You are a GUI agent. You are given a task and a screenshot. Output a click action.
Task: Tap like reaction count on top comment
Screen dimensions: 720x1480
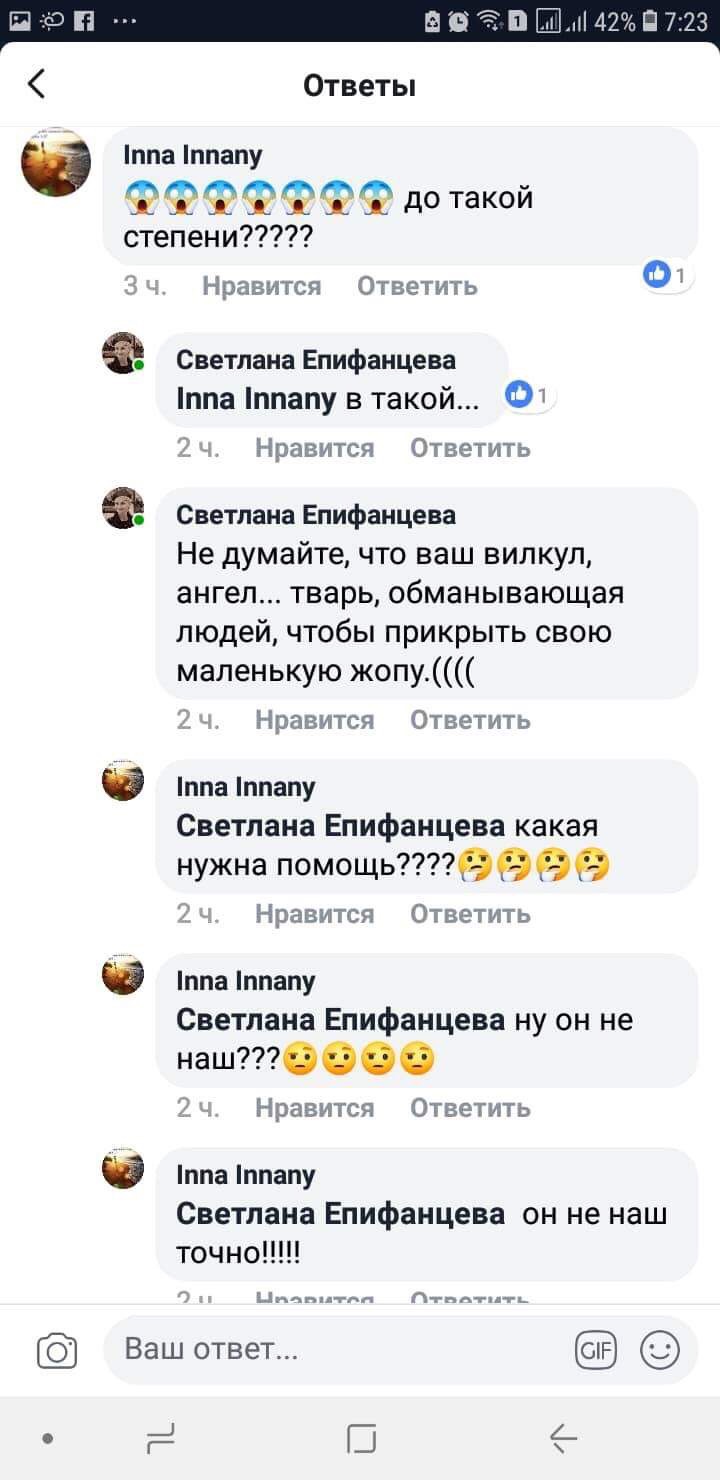(665, 275)
